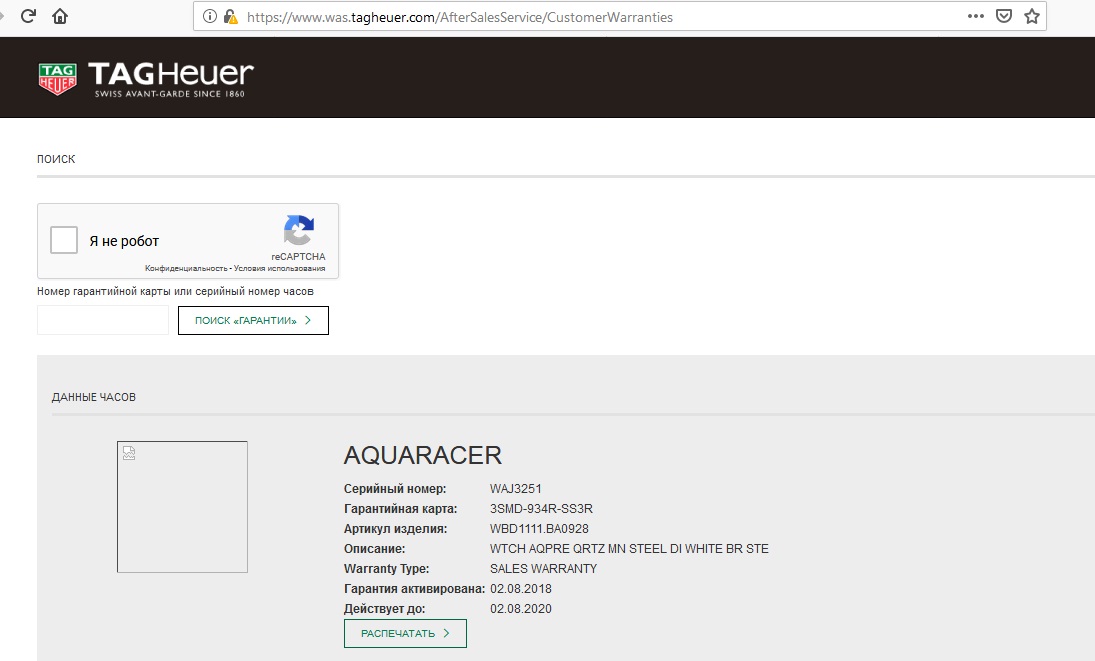Click the browser Home icon
1095x661 pixels.
(60, 16)
